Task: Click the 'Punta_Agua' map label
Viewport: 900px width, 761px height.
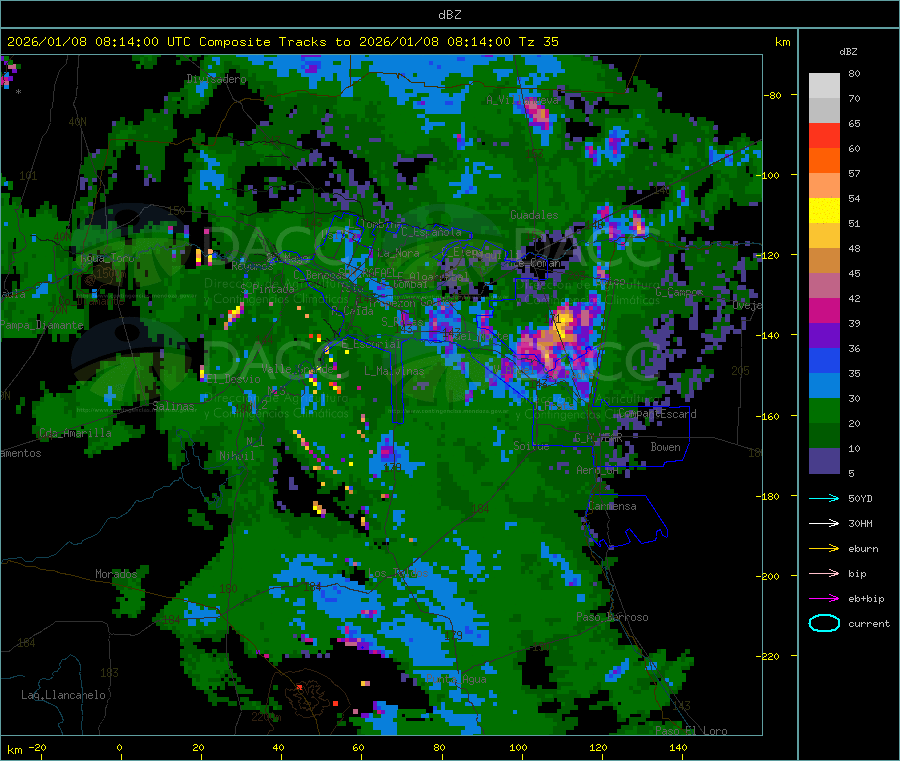Action: coord(456,679)
